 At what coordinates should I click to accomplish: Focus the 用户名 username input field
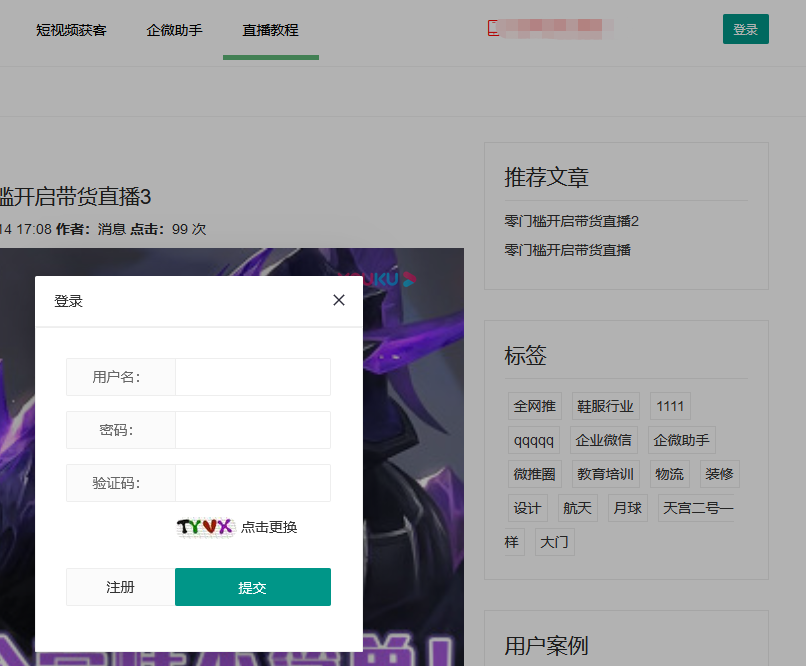coord(252,377)
